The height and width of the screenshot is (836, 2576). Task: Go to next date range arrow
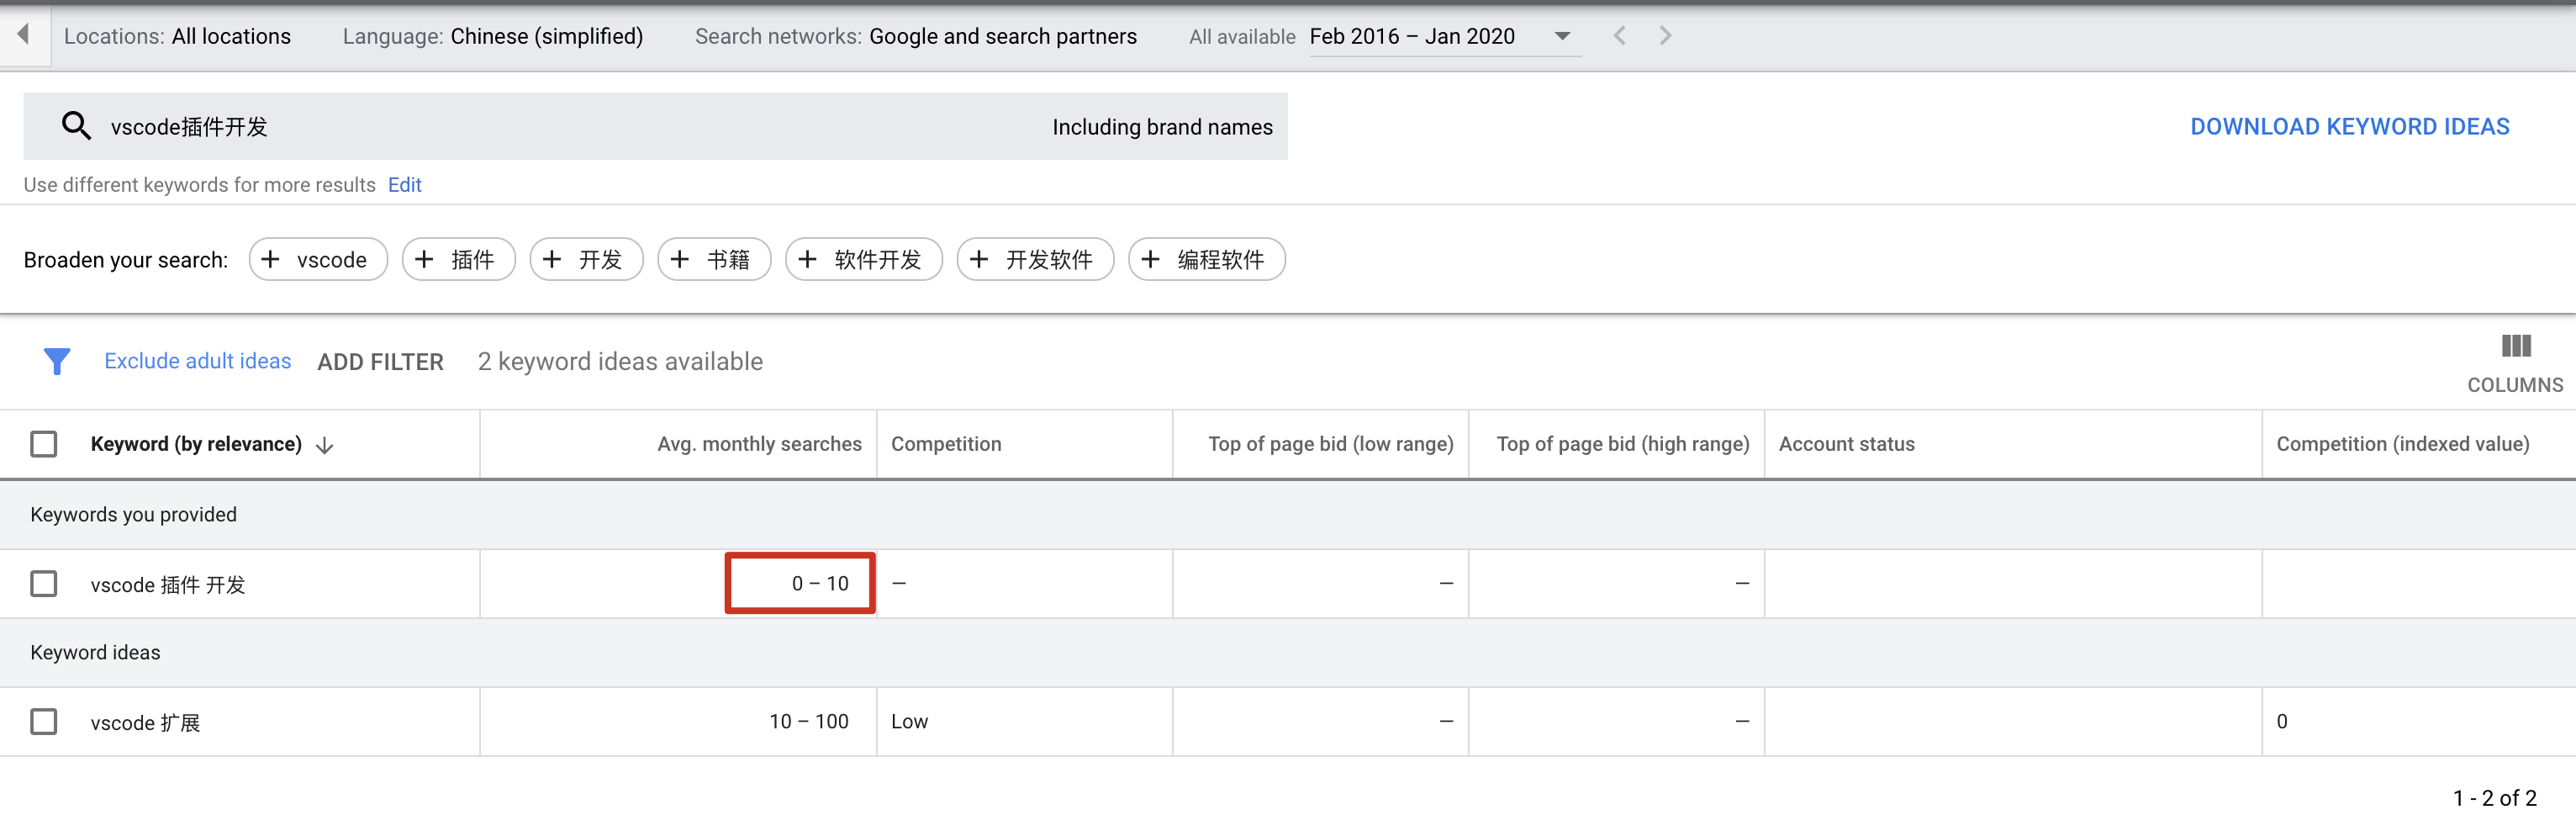pos(1665,36)
